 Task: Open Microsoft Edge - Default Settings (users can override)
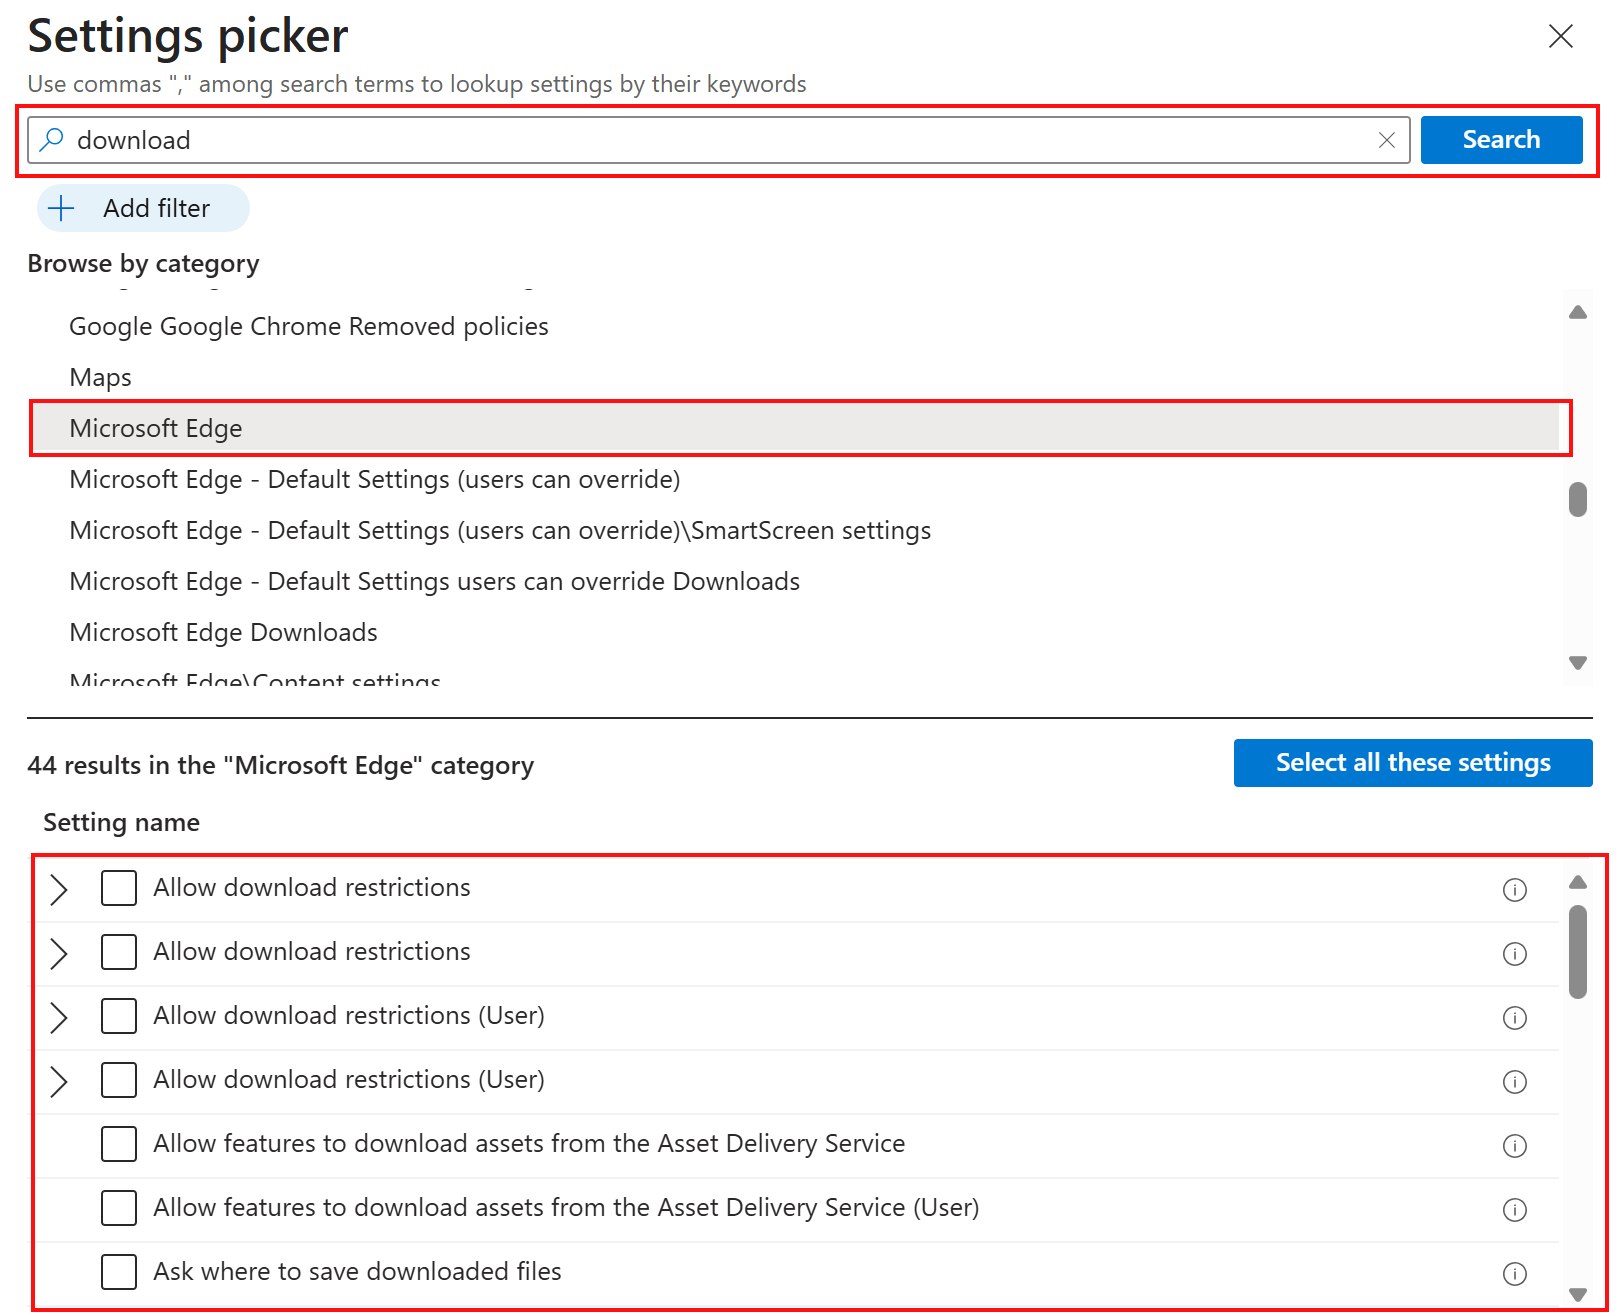(x=375, y=479)
